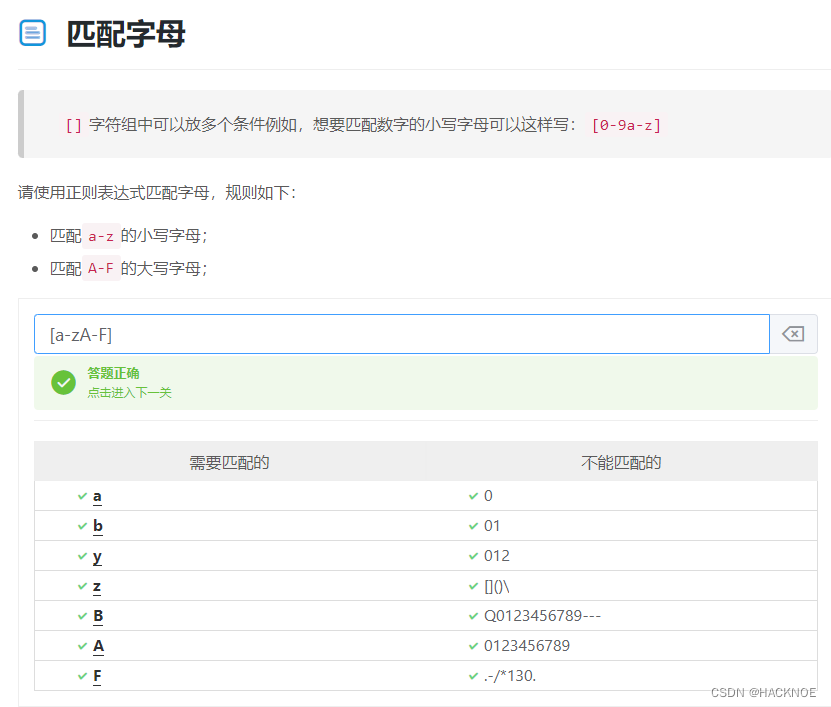This screenshot has height=707, width=831.
Task: Click the checkmark icon beside '012'
Action: pyautogui.click(x=473, y=556)
